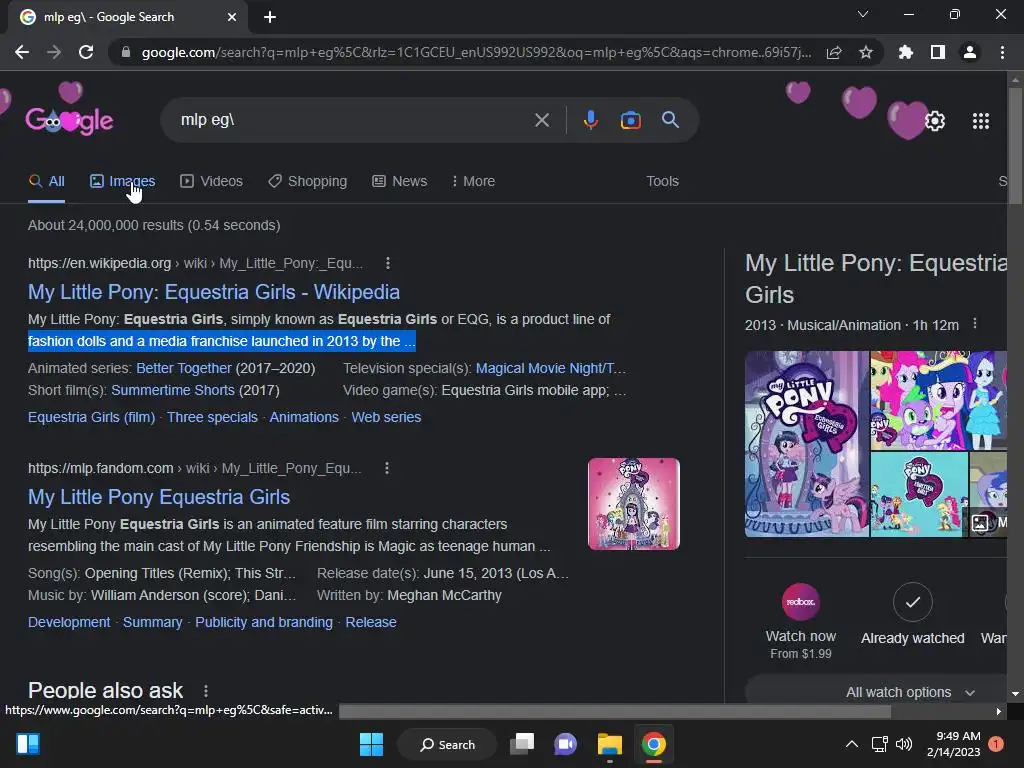
Task: Open top-right cast group image
Action: 938,400
